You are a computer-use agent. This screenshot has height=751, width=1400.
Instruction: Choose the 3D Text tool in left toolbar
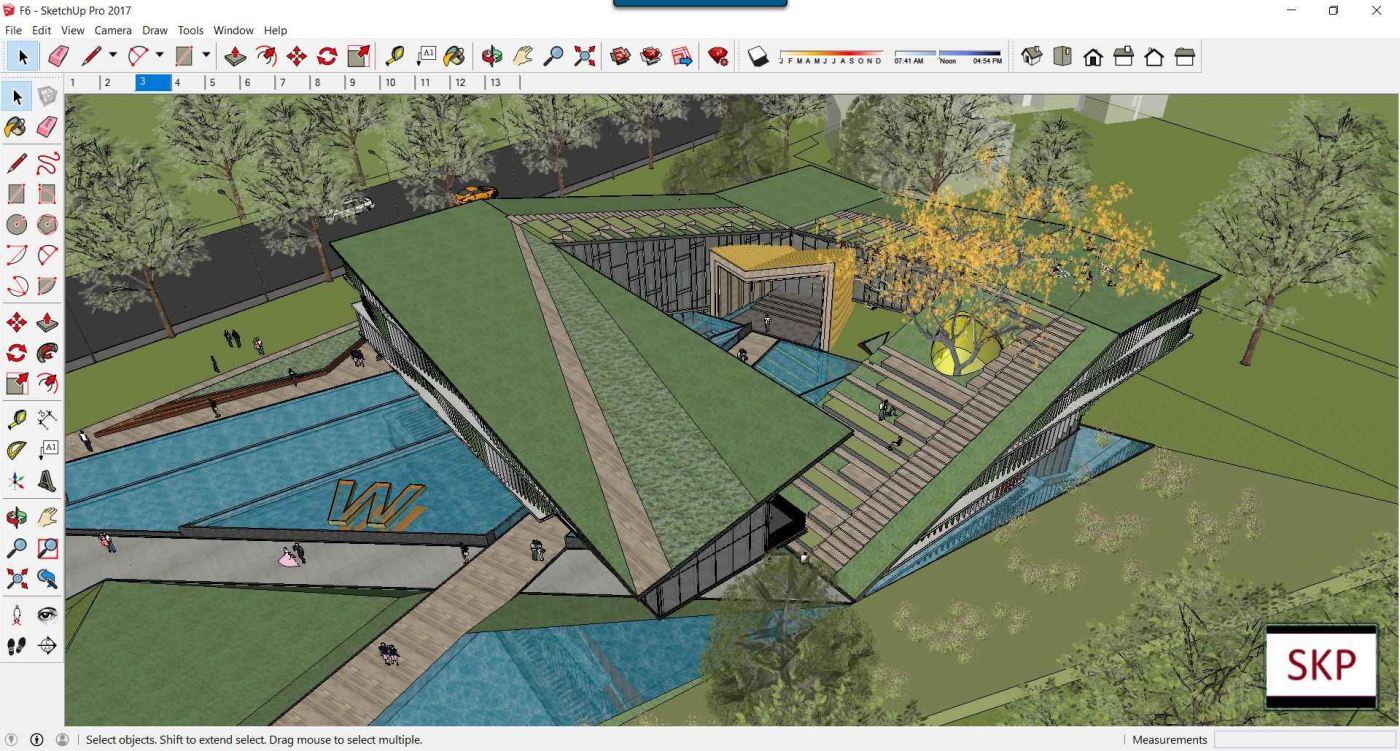click(47, 481)
